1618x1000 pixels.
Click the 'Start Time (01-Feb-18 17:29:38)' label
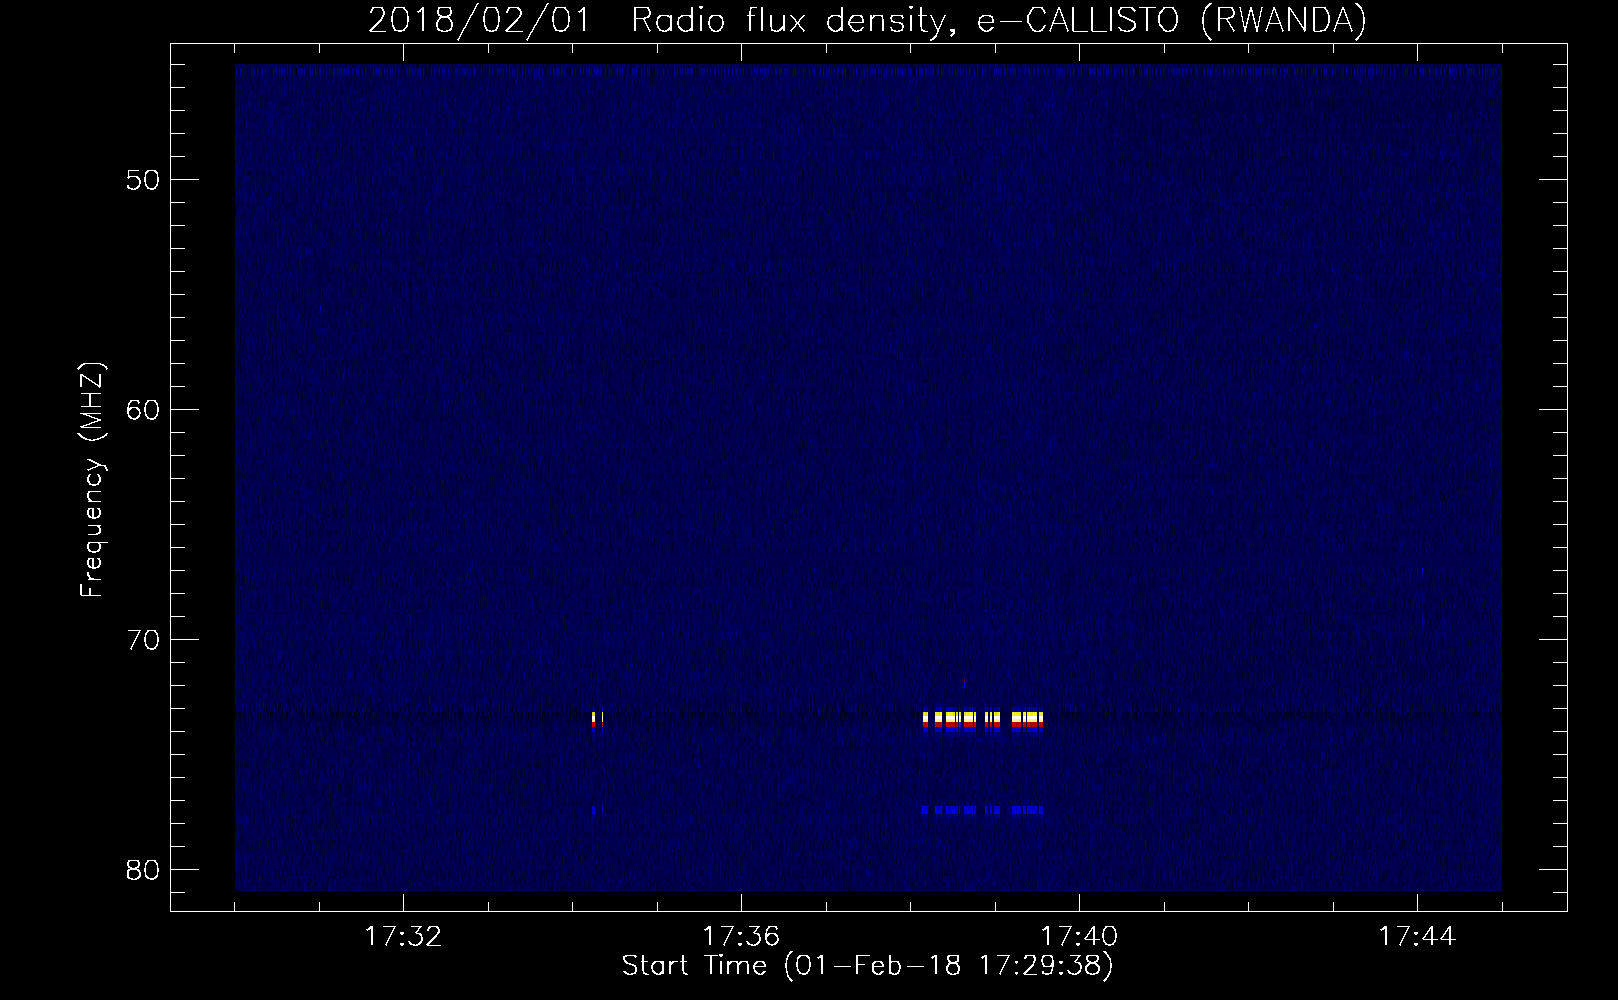(x=868, y=966)
